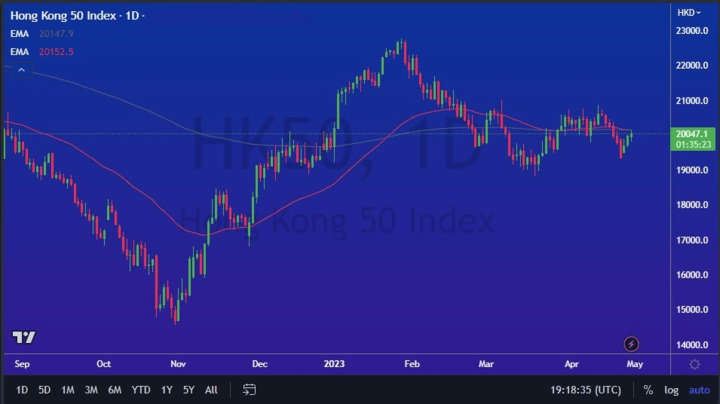Screen dimensions: 720x404
Task: Toggle log scale mode
Action: pyautogui.click(x=671, y=390)
